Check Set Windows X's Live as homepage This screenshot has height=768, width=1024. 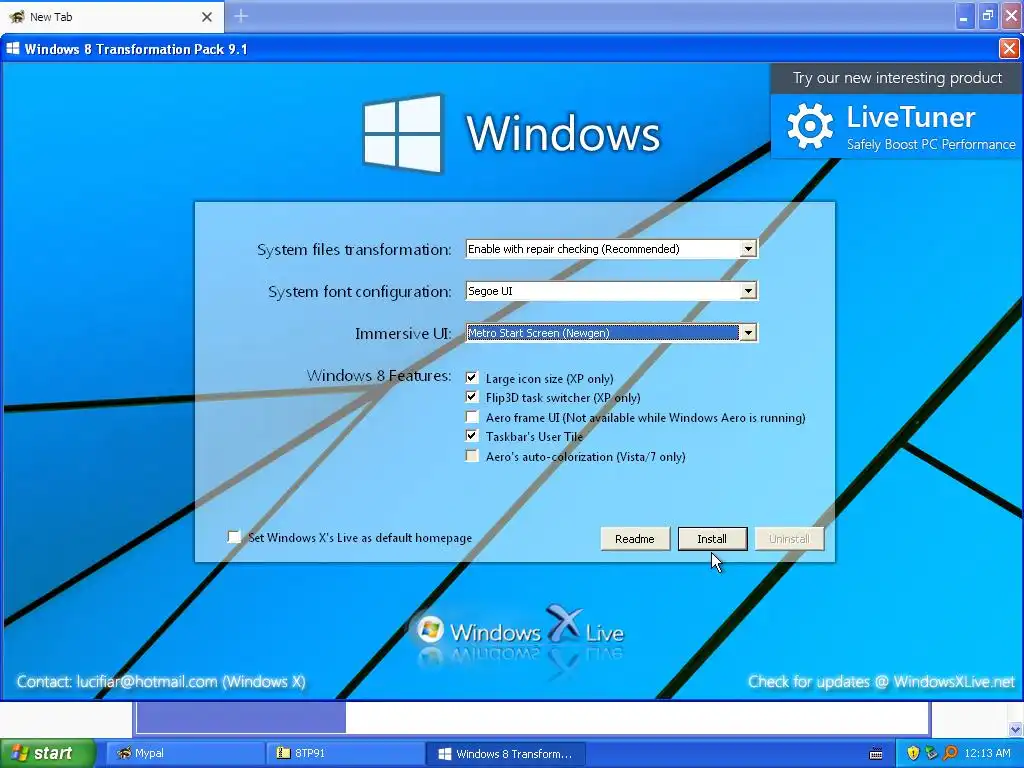click(234, 537)
